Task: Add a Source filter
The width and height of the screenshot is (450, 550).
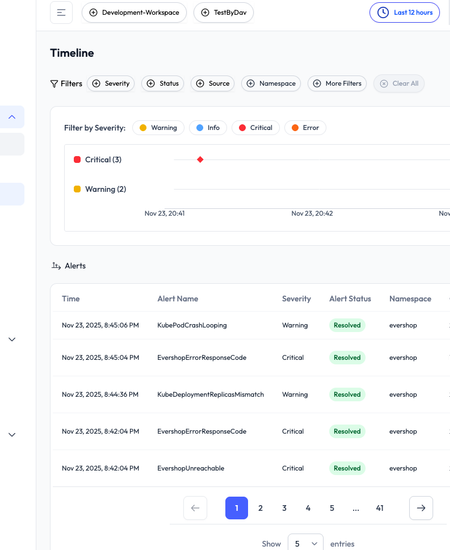Action: [213, 83]
